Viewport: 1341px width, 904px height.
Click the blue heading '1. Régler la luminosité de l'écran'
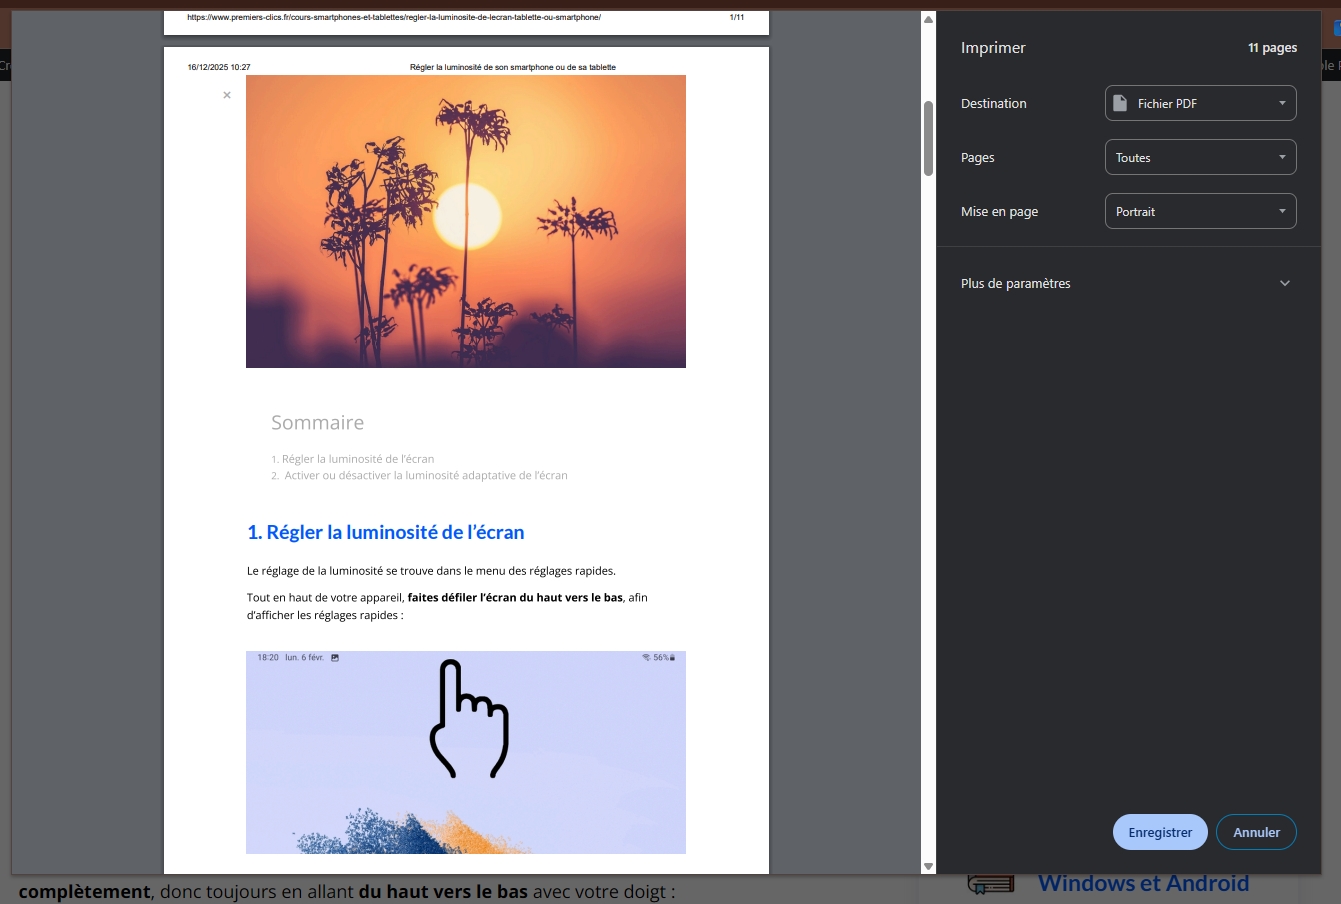coord(385,532)
